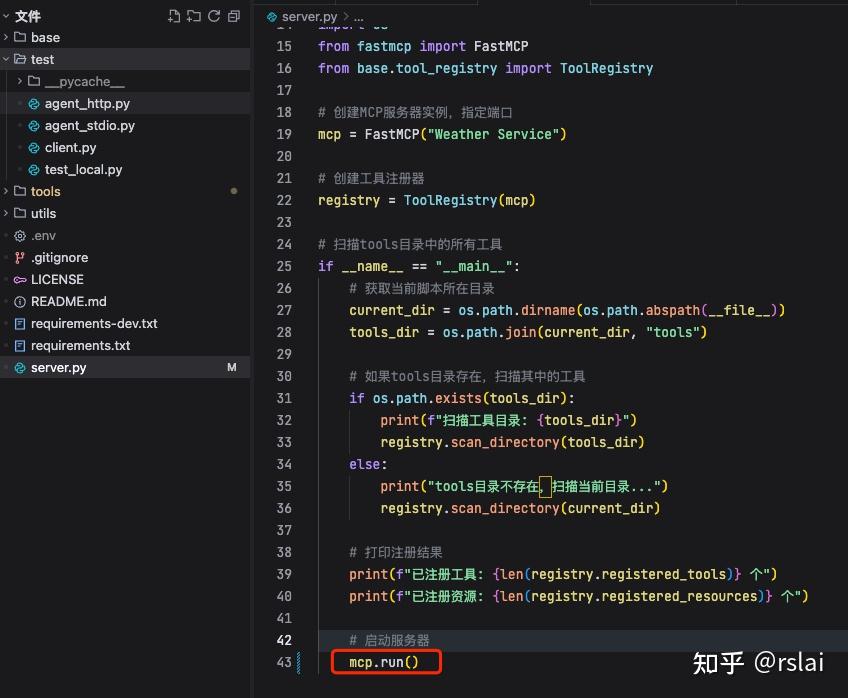Click the breadcrumb ellipsis after server.py
The height and width of the screenshot is (698, 848).
point(359,17)
